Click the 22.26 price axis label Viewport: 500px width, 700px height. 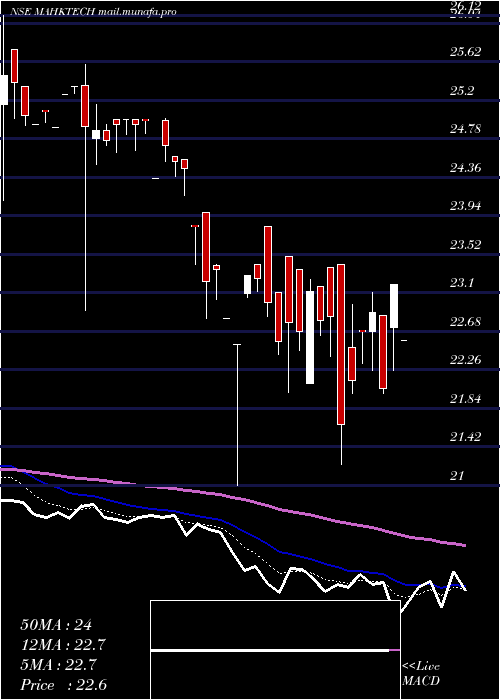[466, 360]
